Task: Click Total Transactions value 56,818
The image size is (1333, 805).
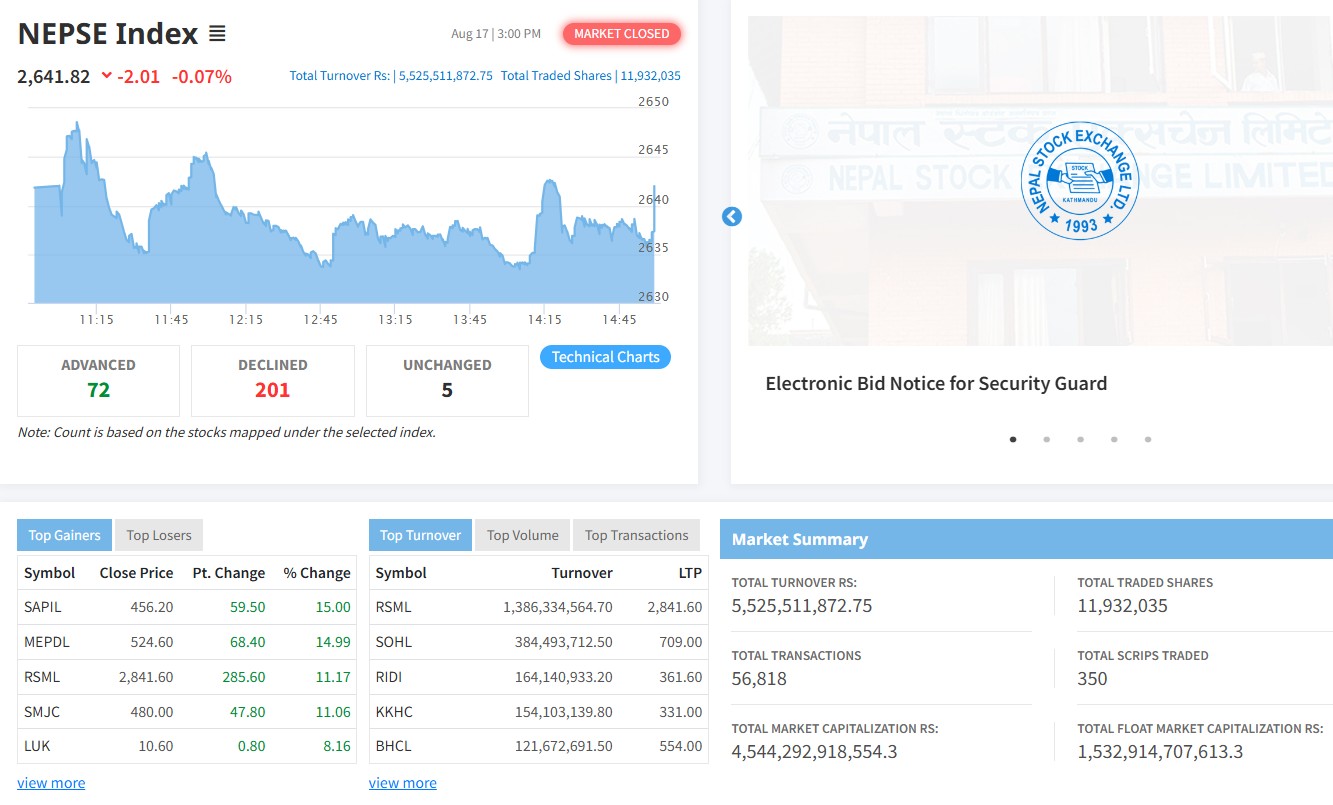Action: (759, 679)
